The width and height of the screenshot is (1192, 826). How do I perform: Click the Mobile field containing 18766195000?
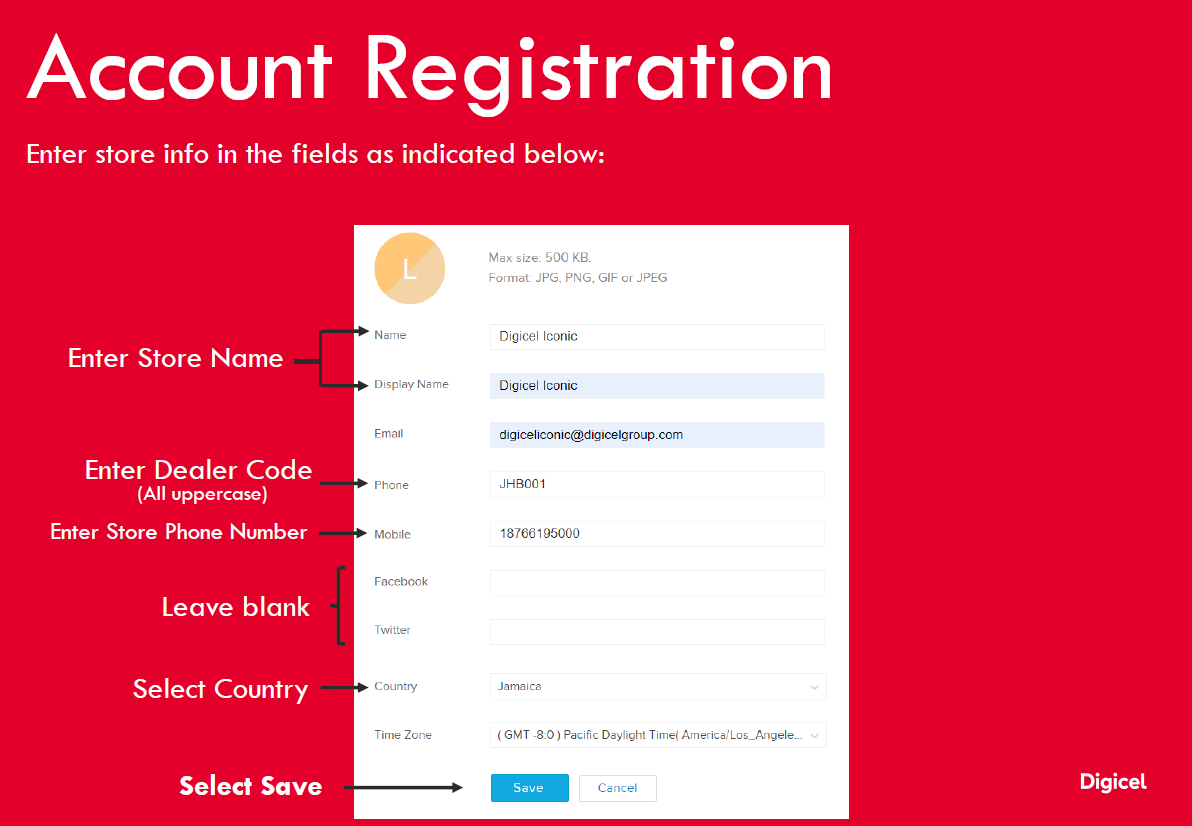point(657,534)
